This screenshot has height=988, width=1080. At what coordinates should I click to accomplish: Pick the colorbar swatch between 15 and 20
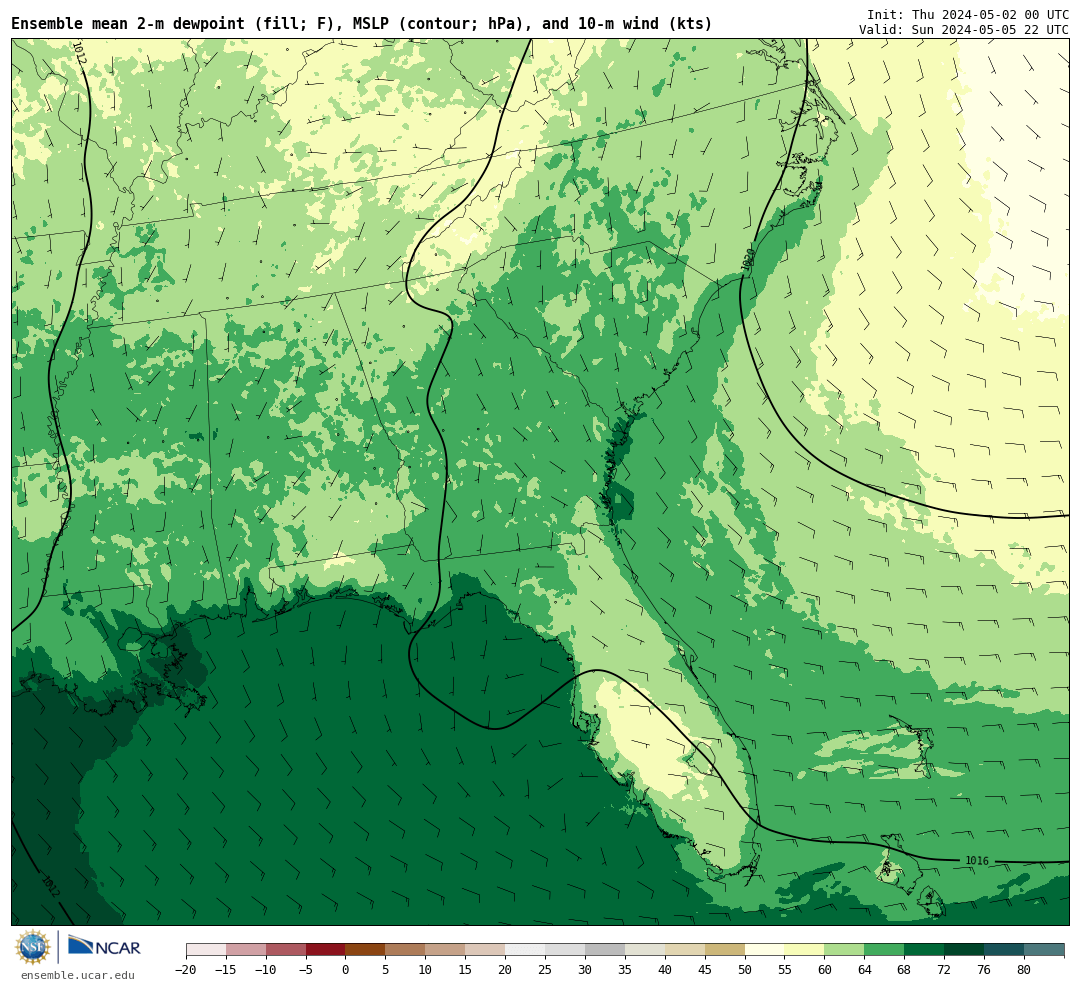(x=486, y=950)
